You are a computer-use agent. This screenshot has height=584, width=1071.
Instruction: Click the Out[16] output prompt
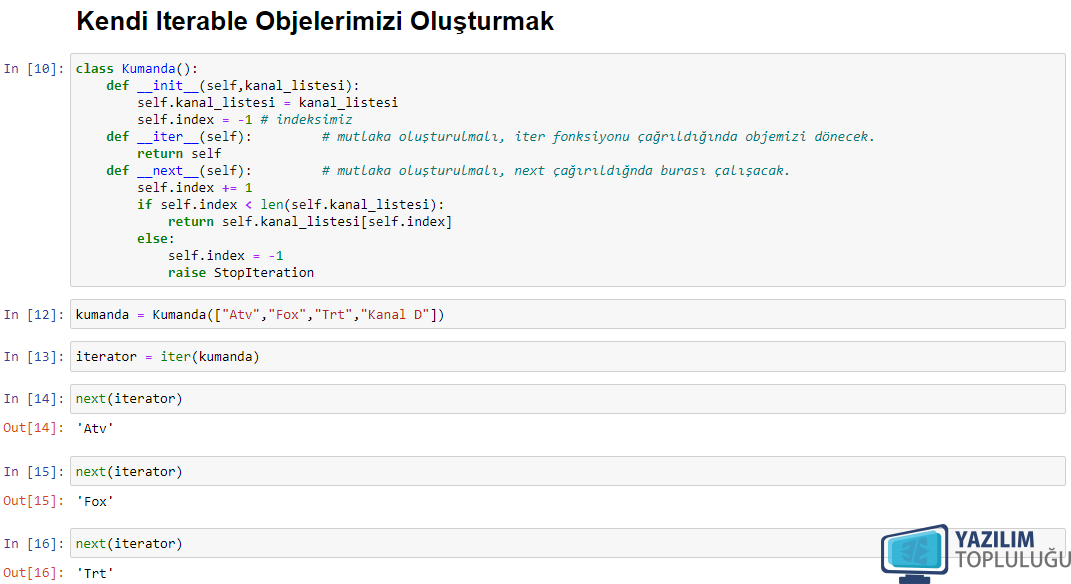pos(33,573)
